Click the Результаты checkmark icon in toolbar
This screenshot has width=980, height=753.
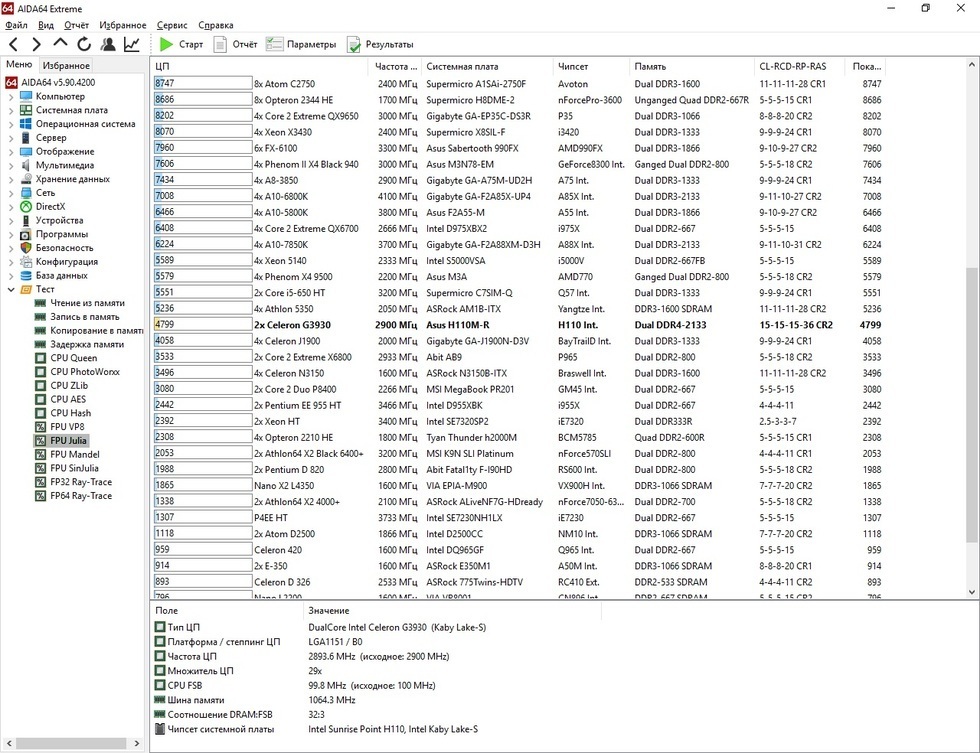pyautogui.click(x=354, y=44)
